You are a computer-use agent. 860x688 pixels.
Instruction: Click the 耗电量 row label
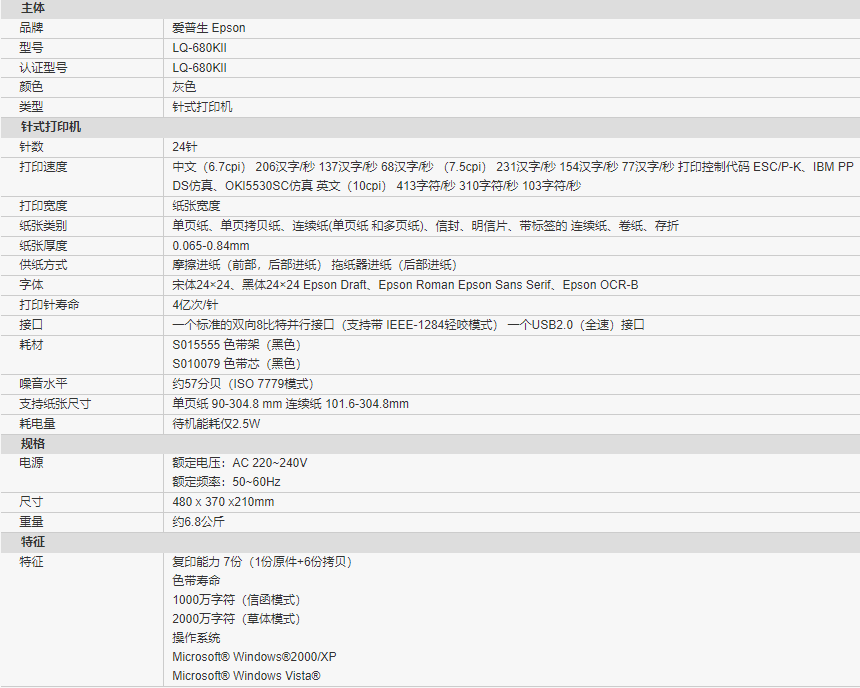(x=37, y=424)
